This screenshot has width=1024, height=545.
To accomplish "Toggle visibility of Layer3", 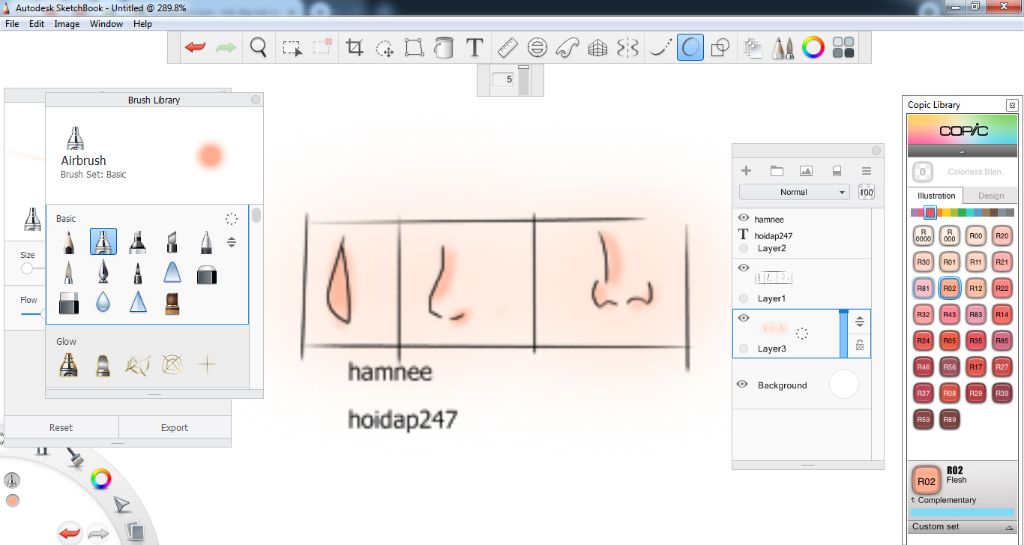I will coord(743,318).
